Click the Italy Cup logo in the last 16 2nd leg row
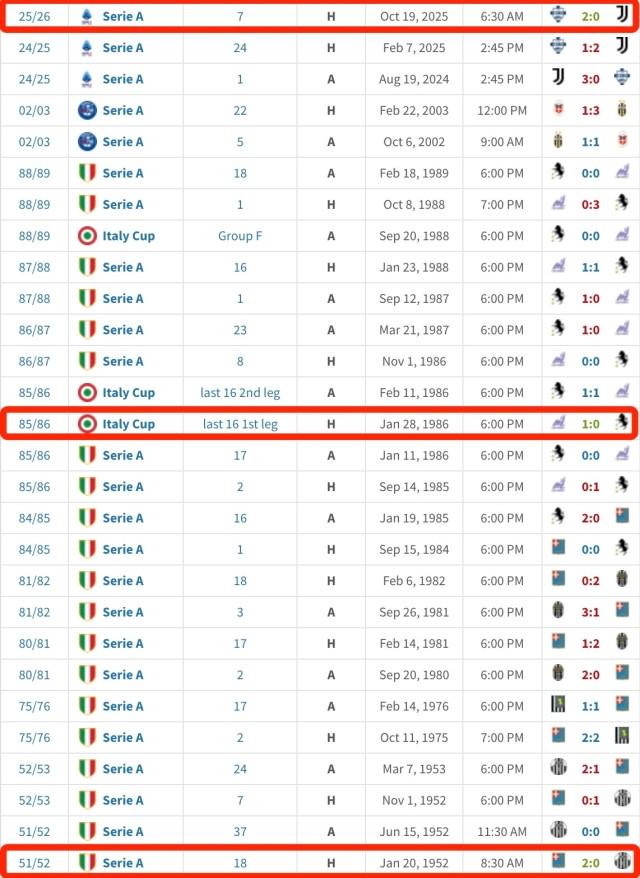640x878 pixels. pos(87,393)
